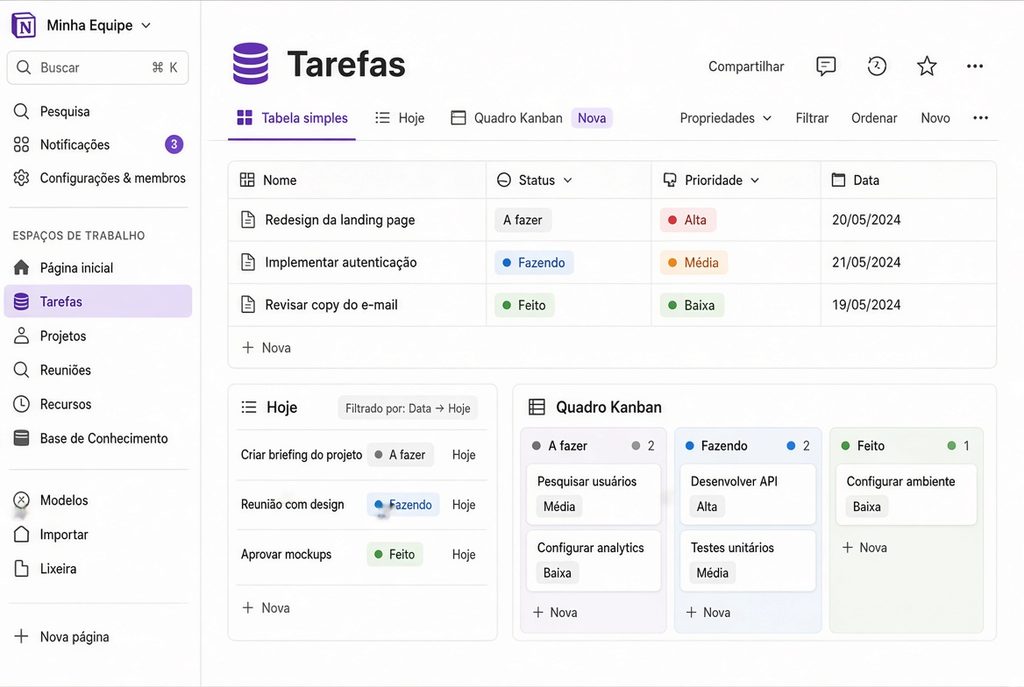Click the Baixa priority tag in table
The image size is (1024, 687).
(692, 305)
